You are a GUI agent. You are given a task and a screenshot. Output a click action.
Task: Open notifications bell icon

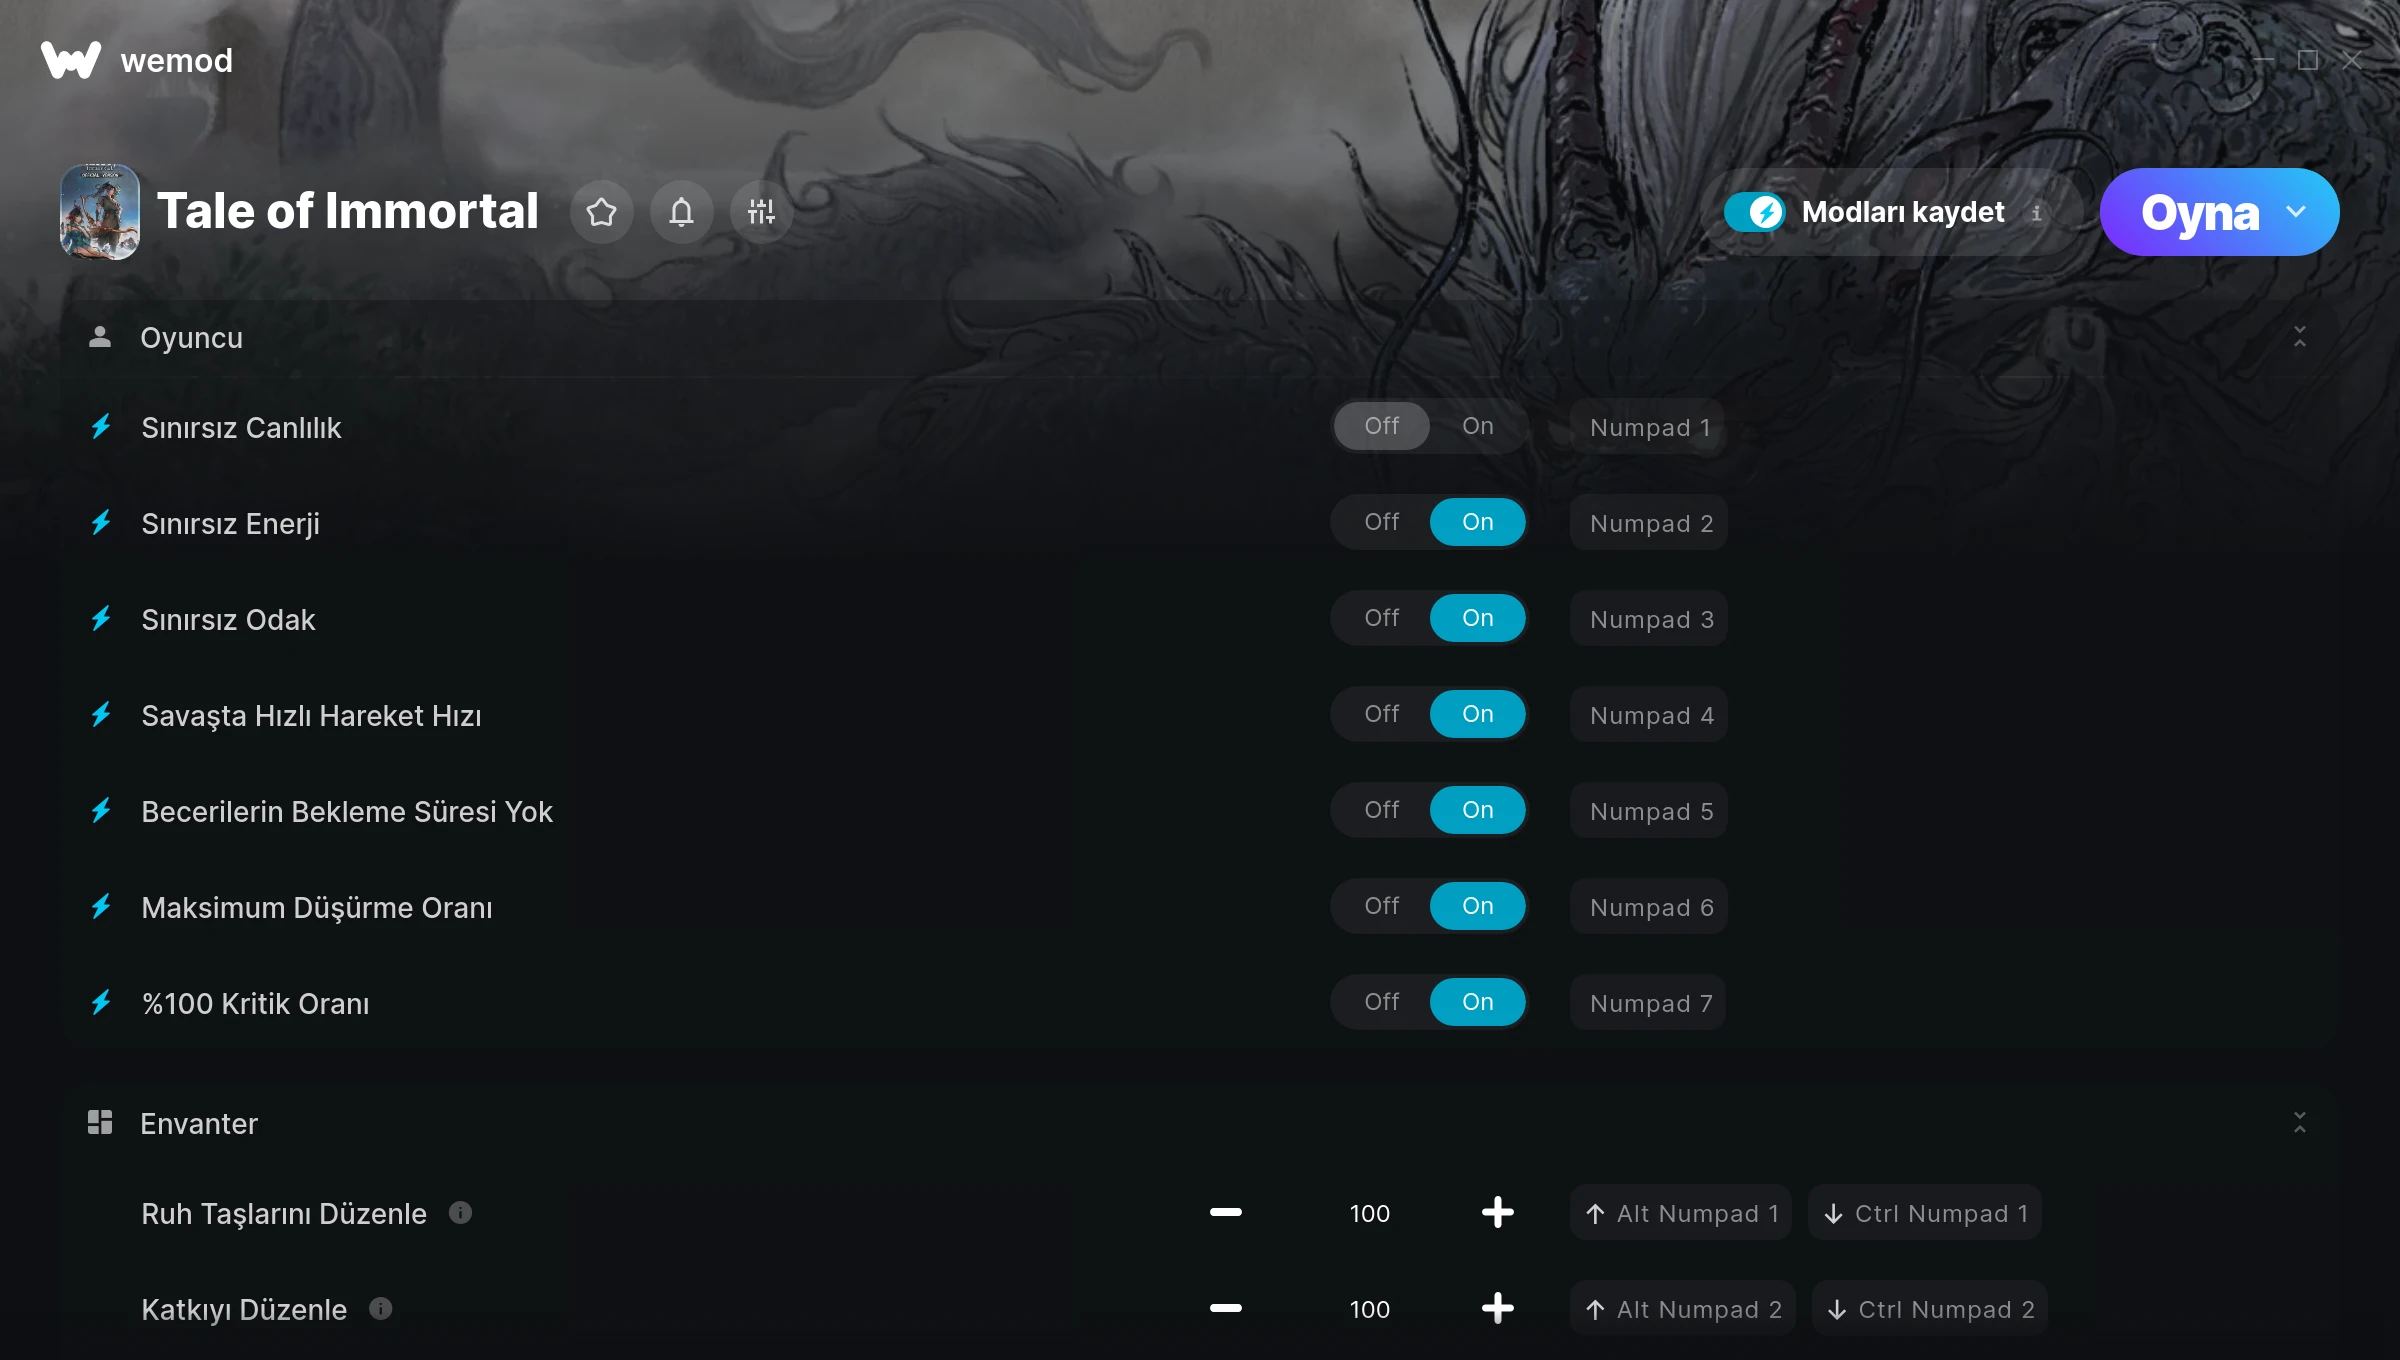pyautogui.click(x=681, y=212)
